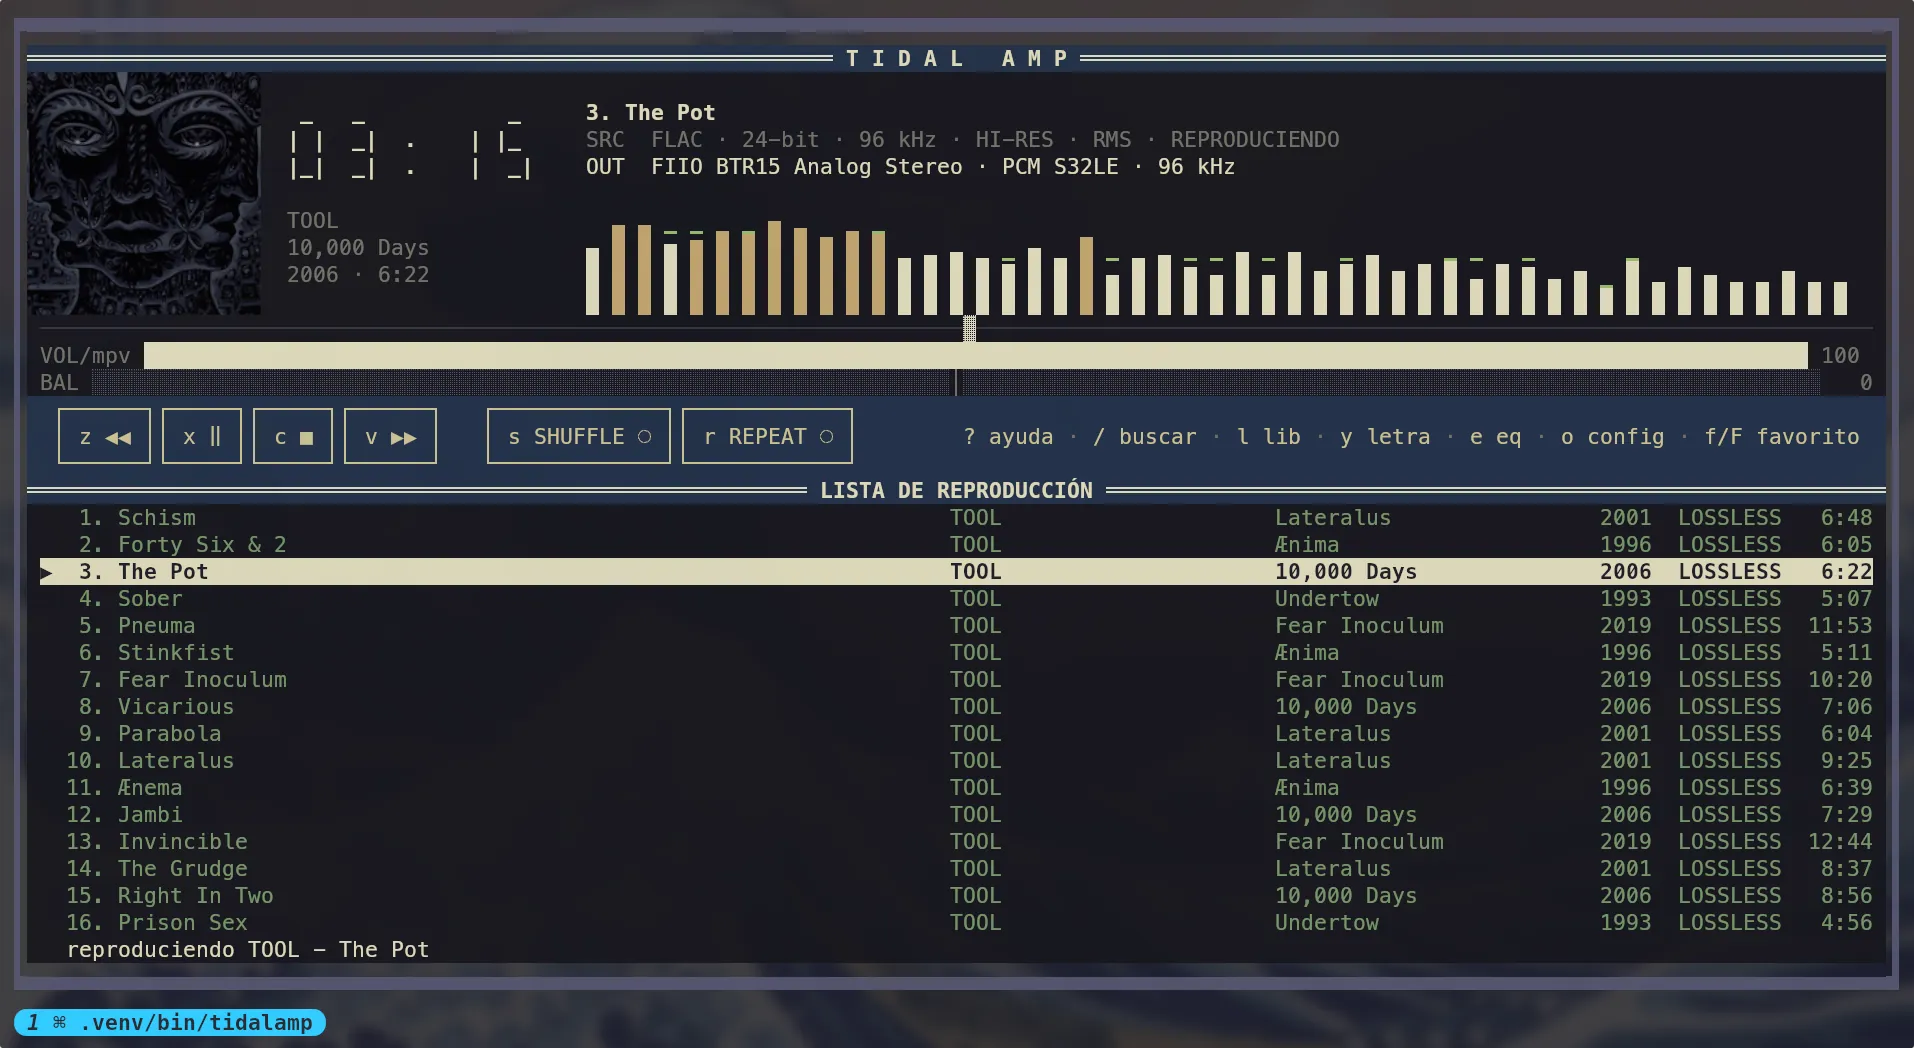Play track 7 Fear Inoculum

[x=956, y=679]
